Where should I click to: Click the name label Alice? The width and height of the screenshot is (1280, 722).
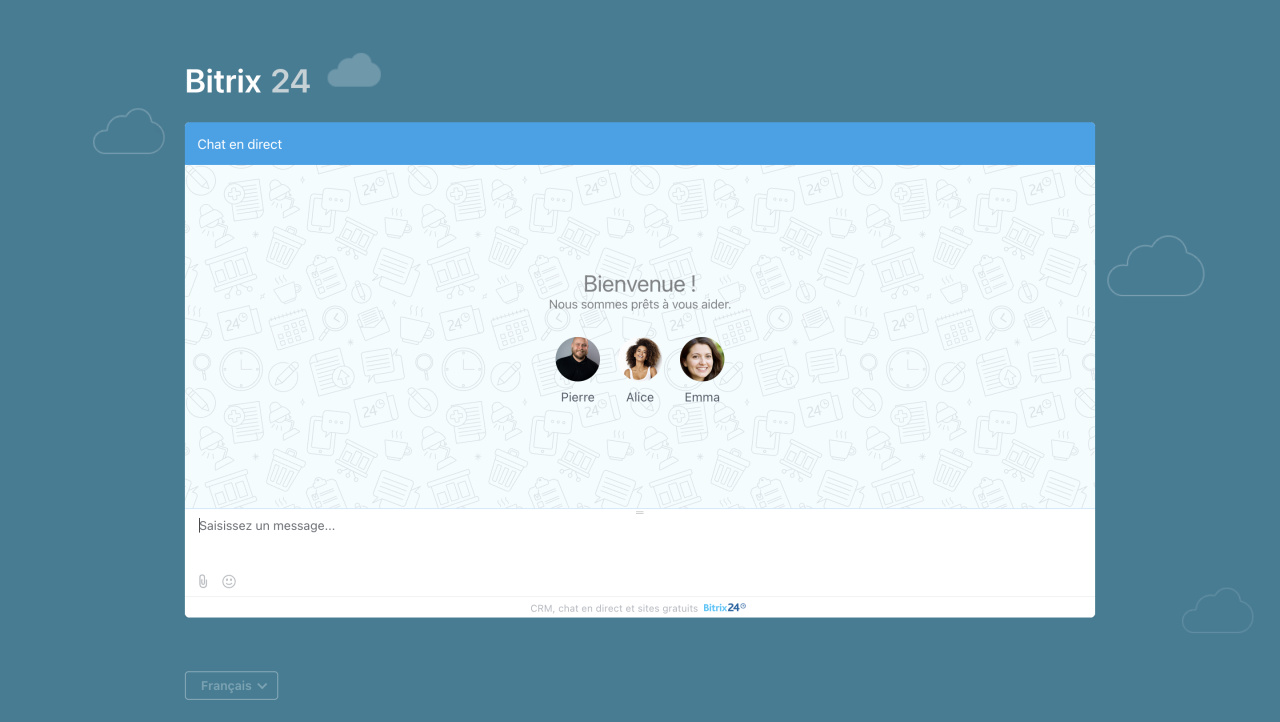[x=640, y=397]
